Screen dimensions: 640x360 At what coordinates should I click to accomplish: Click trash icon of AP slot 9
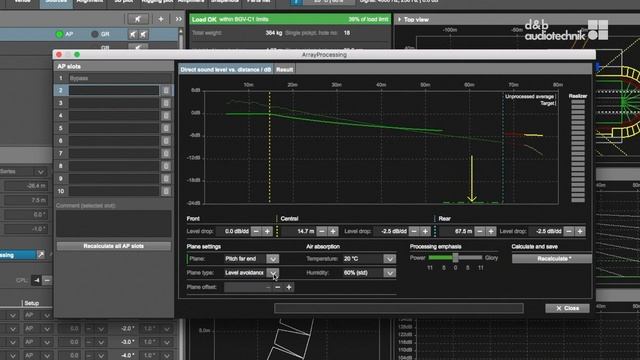[166, 179]
